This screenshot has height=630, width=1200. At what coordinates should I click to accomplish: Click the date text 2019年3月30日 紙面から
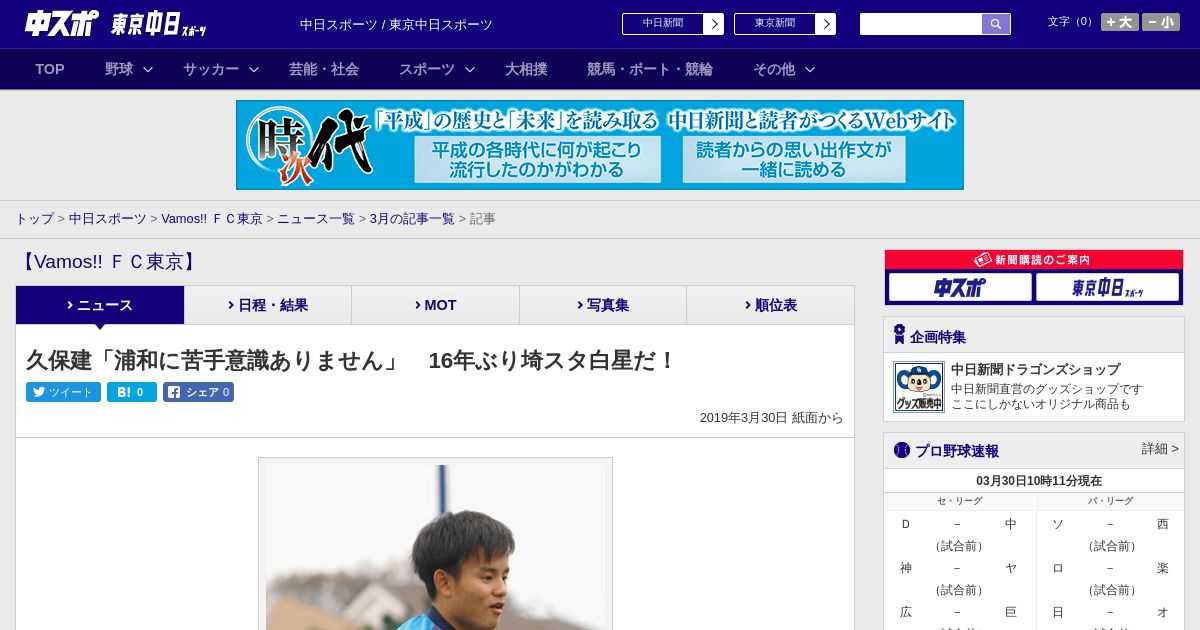click(771, 418)
